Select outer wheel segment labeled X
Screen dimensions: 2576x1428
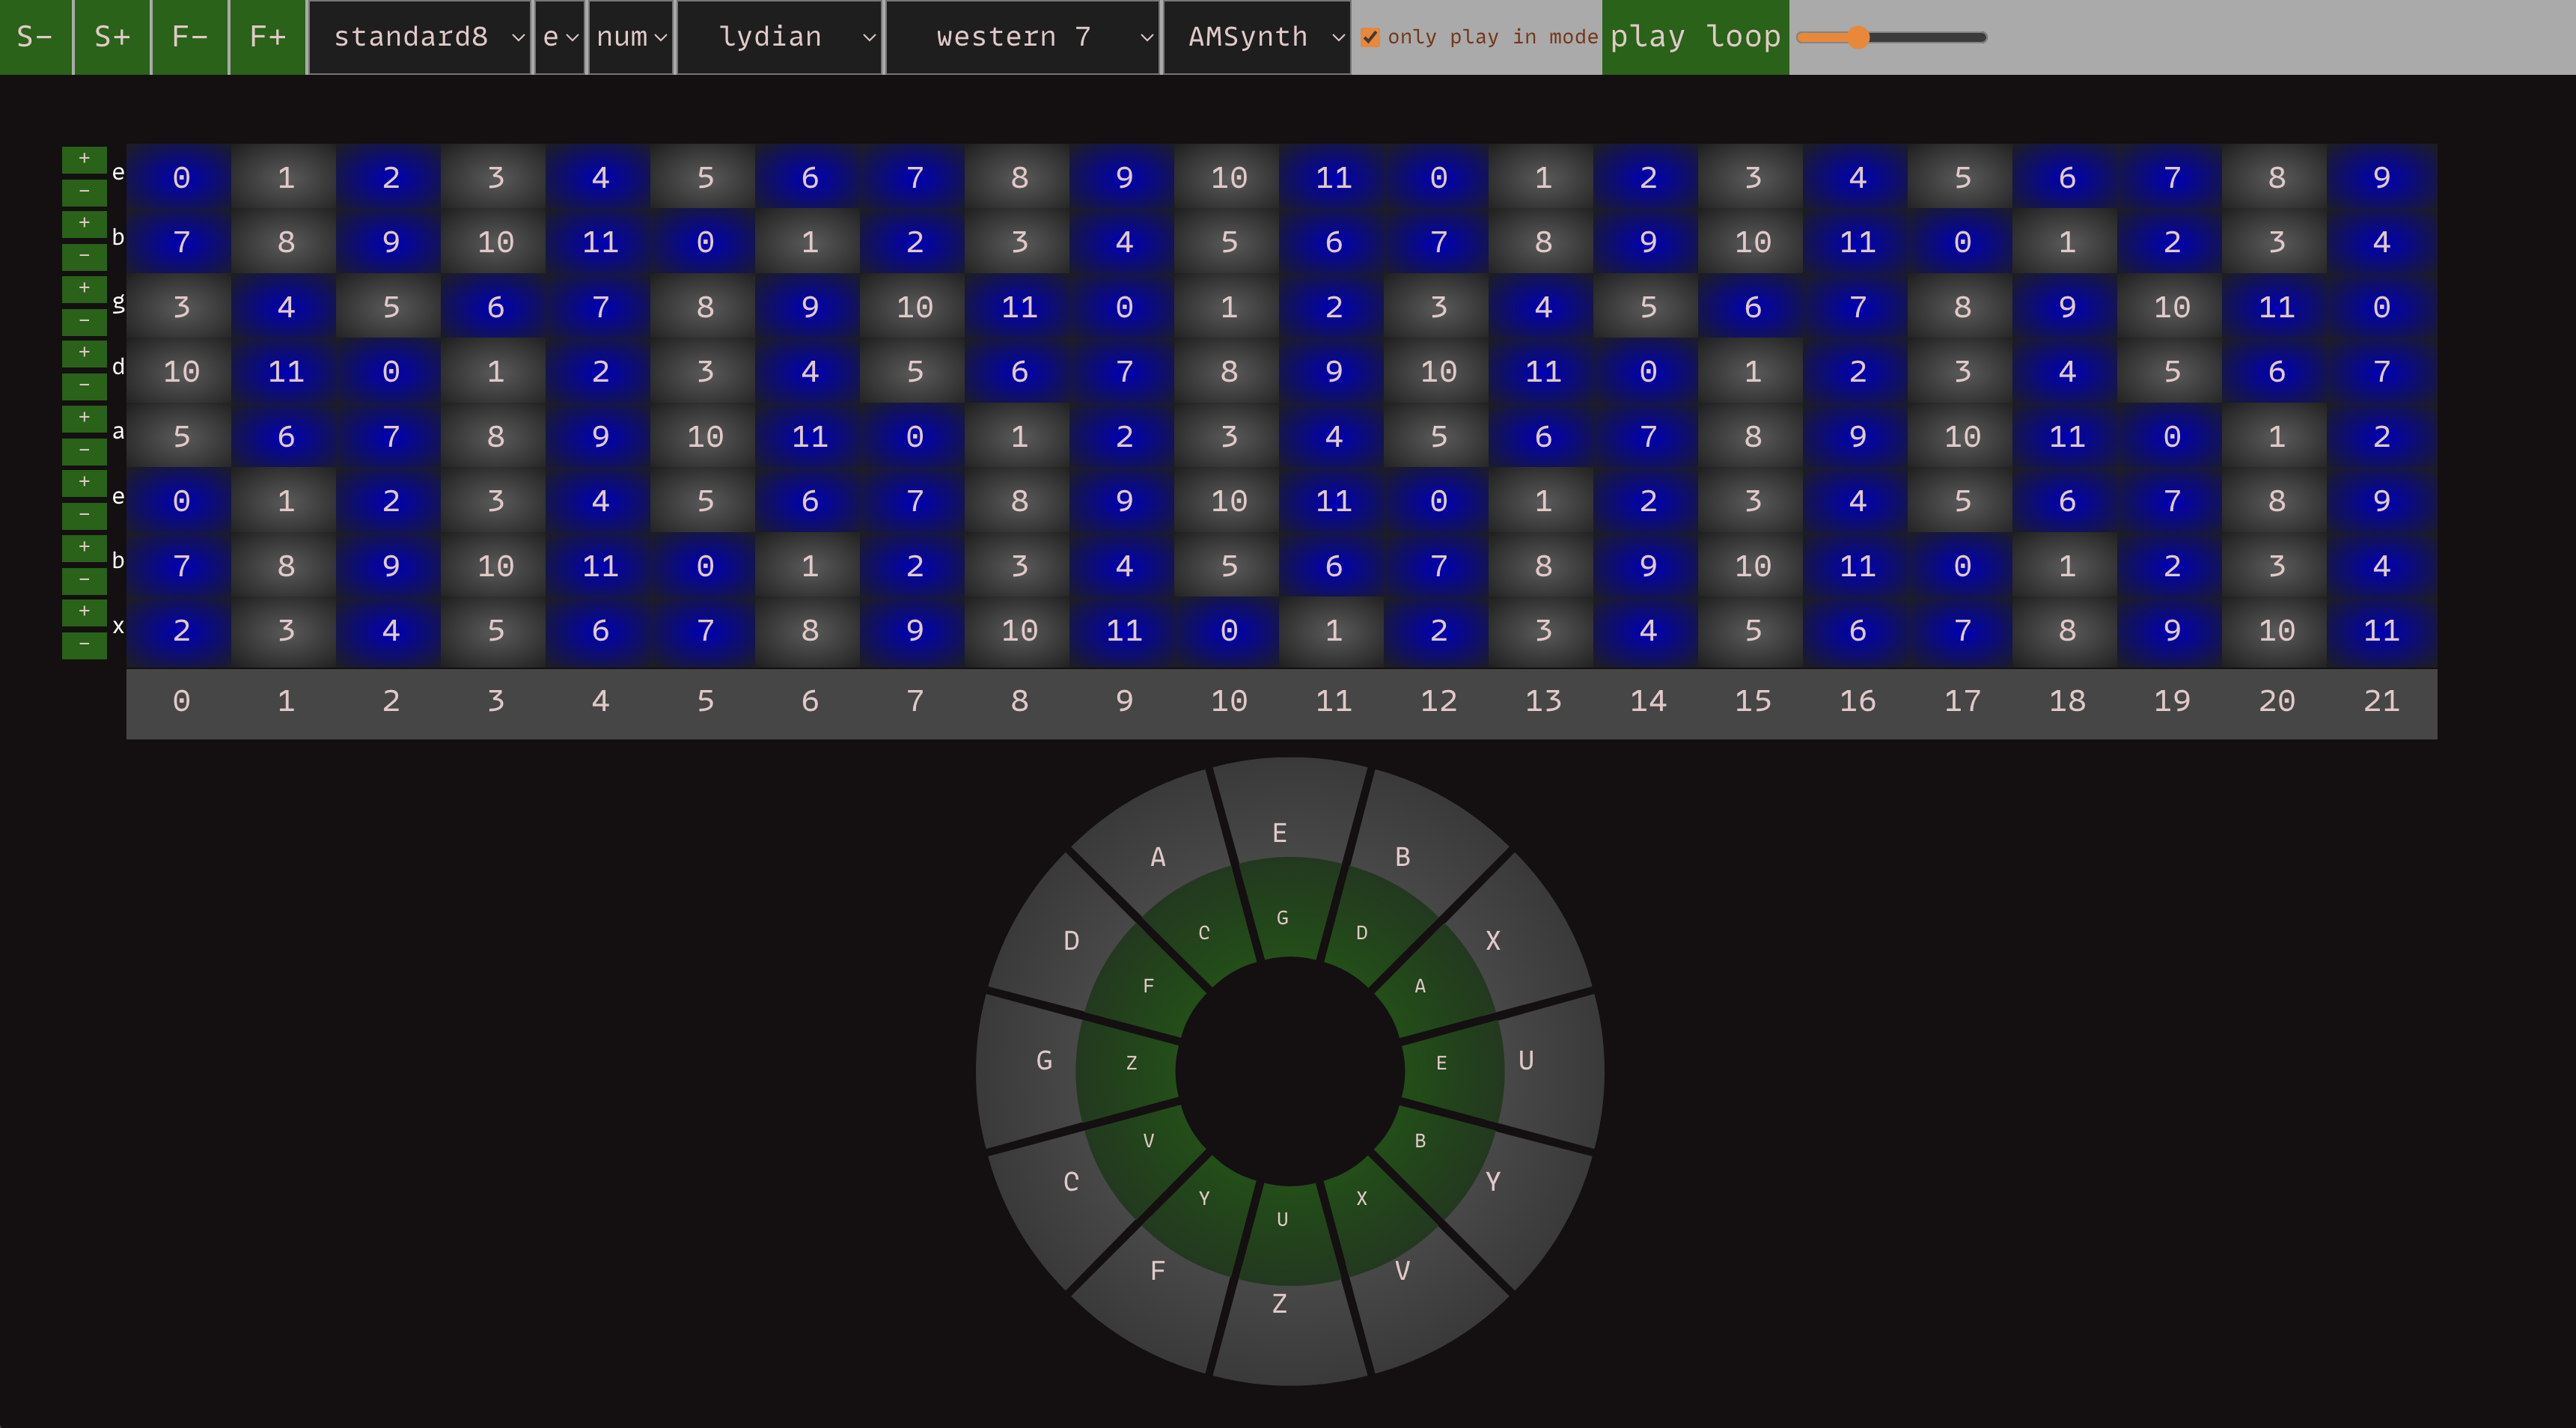tap(1492, 940)
